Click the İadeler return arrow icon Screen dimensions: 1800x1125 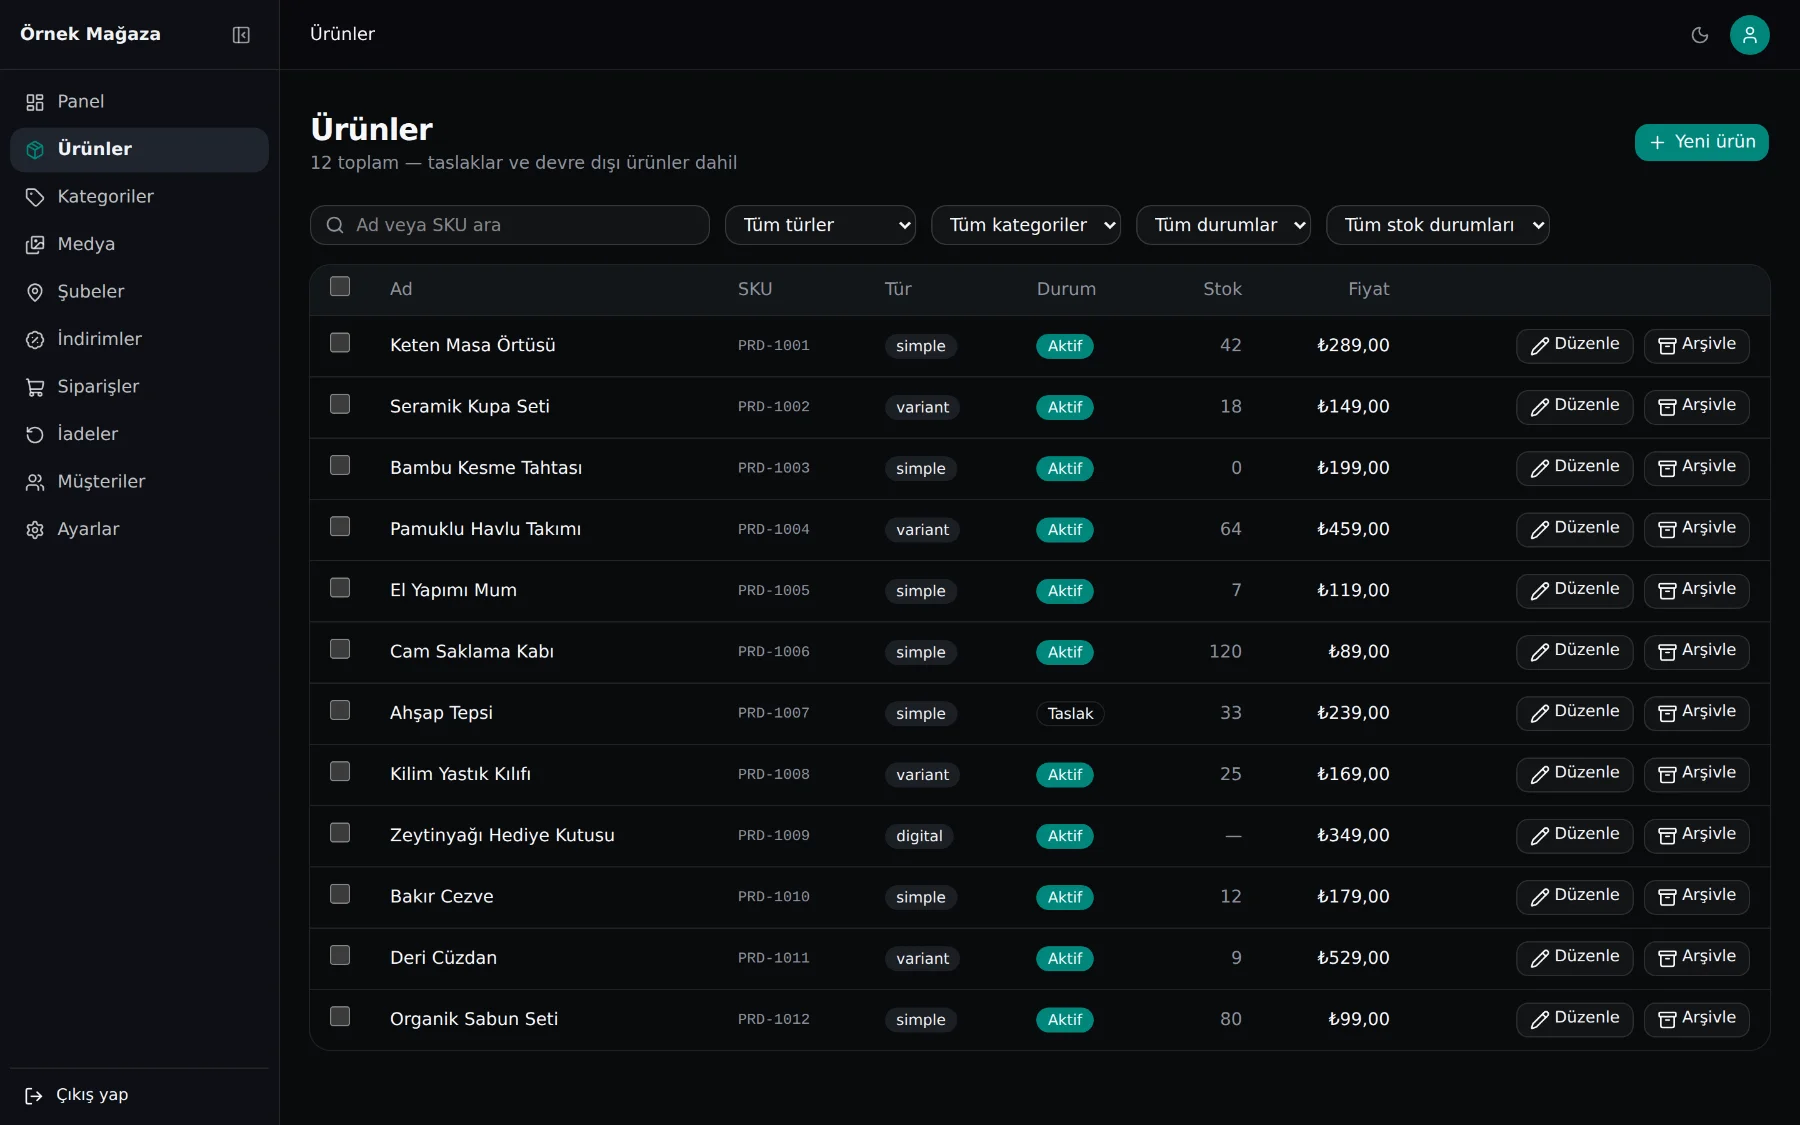click(35, 434)
